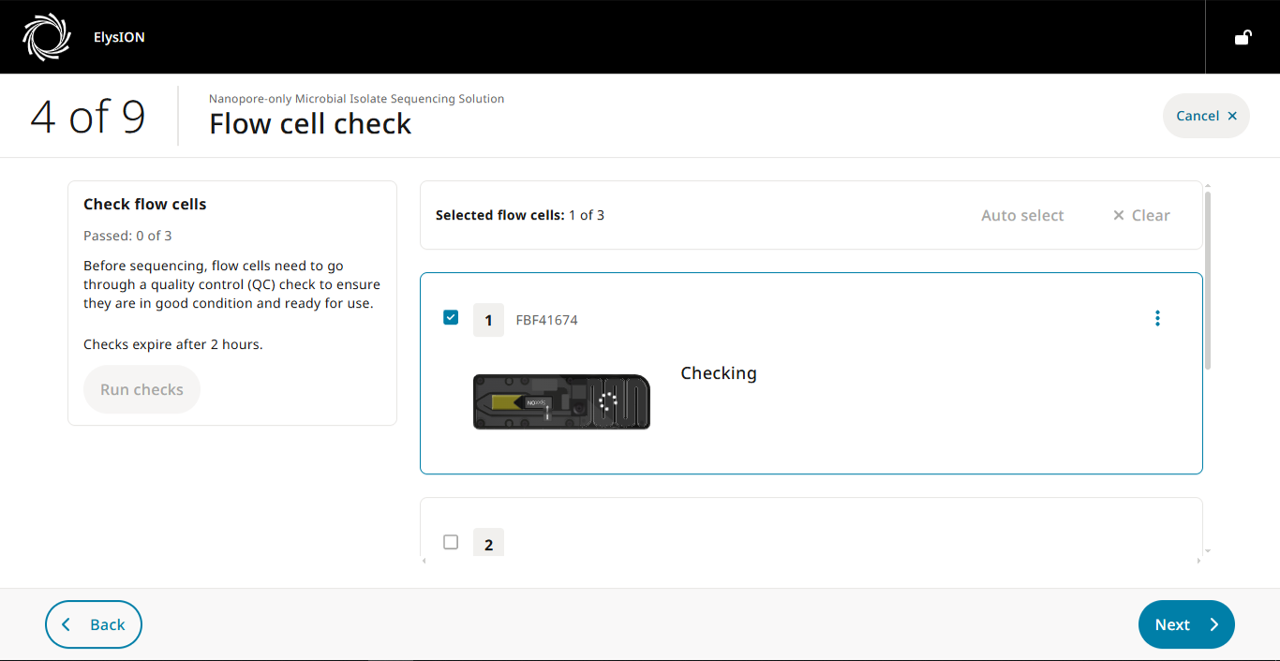Click 'Nanopore-only Microbial Isolate Sequencing Solution' subtitle

point(356,99)
